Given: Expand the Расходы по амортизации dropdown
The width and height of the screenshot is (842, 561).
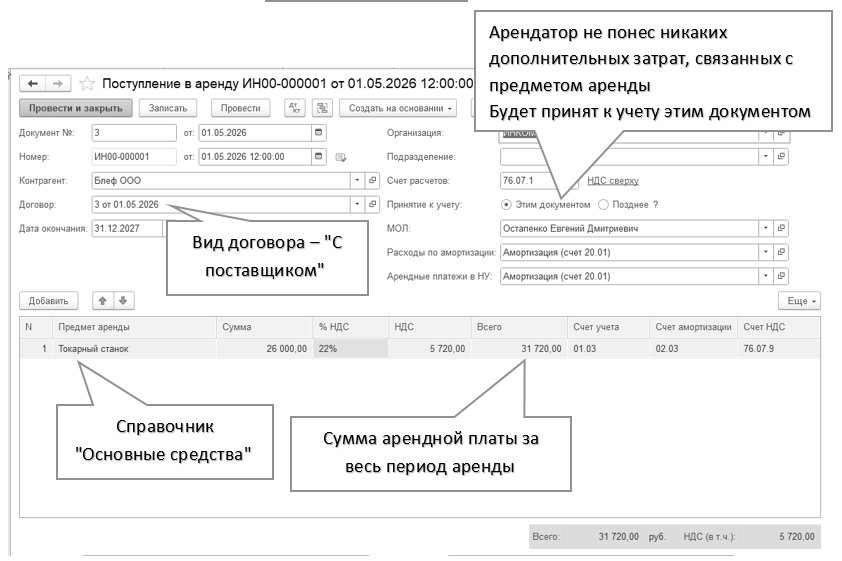Looking at the screenshot, I should coord(766,252).
